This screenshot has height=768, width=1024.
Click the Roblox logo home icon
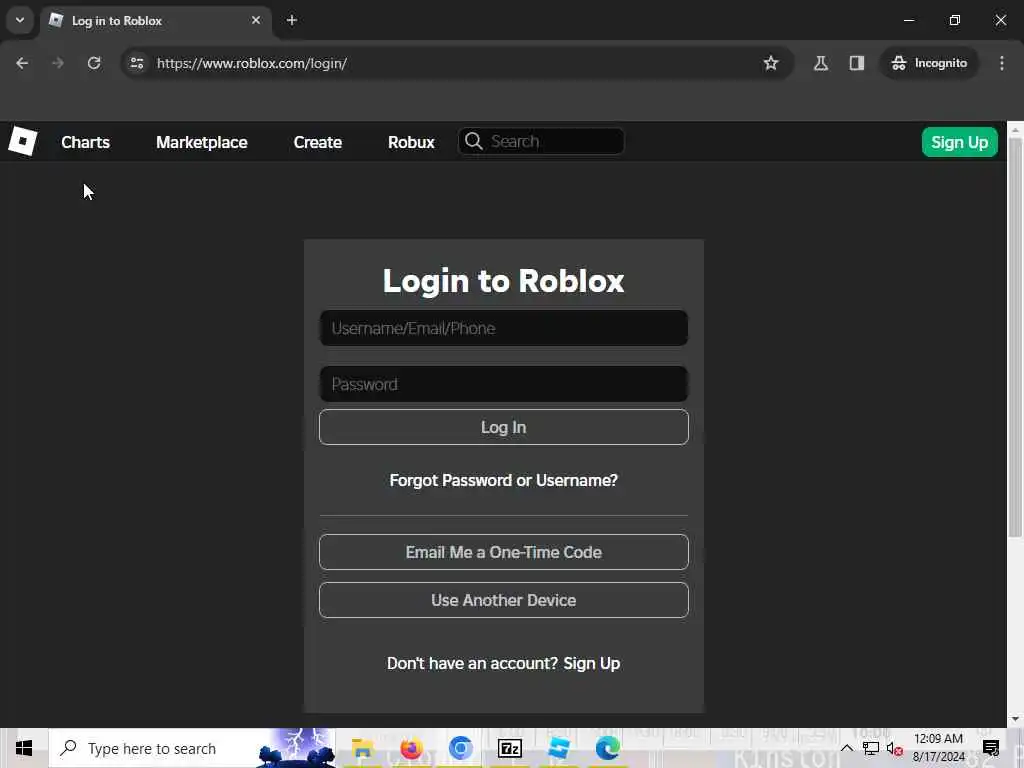point(23,141)
